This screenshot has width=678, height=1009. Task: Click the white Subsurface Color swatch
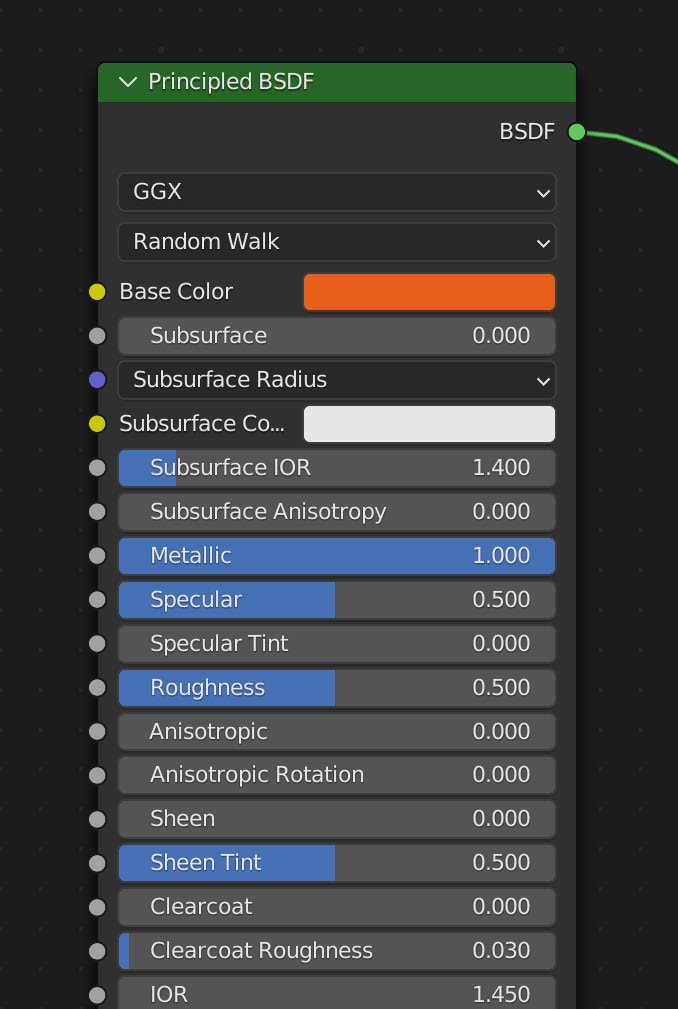(429, 424)
